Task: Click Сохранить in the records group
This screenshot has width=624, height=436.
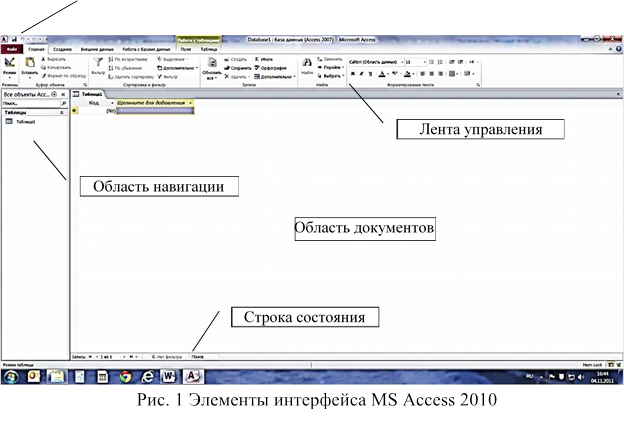Action: 240,68
